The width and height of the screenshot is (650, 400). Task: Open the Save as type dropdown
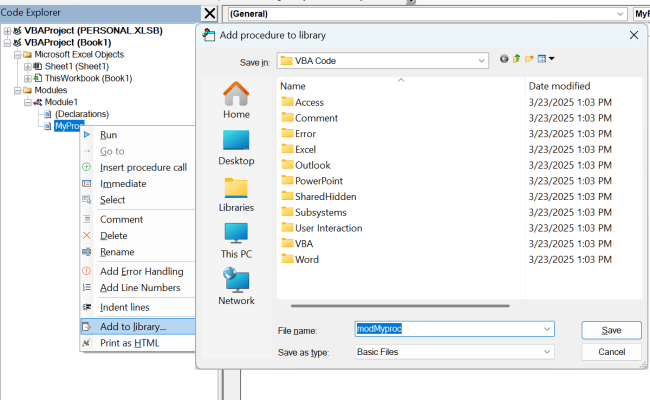pyautogui.click(x=547, y=352)
